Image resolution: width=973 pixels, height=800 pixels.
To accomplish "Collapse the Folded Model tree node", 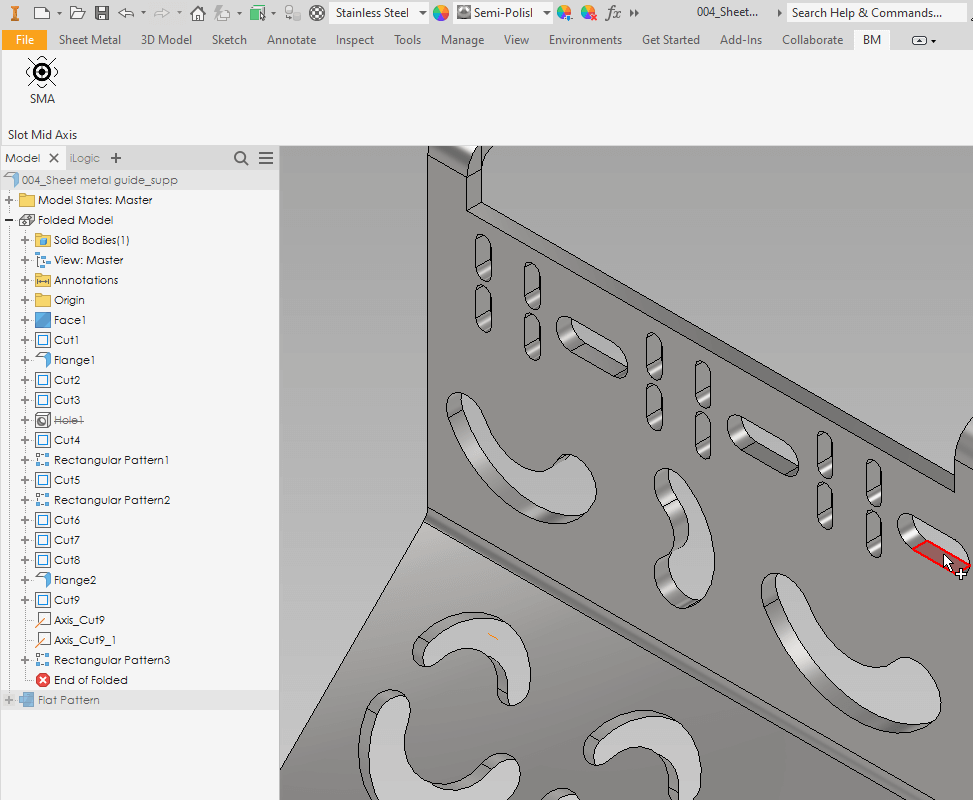I will click(x=9, y=220).
